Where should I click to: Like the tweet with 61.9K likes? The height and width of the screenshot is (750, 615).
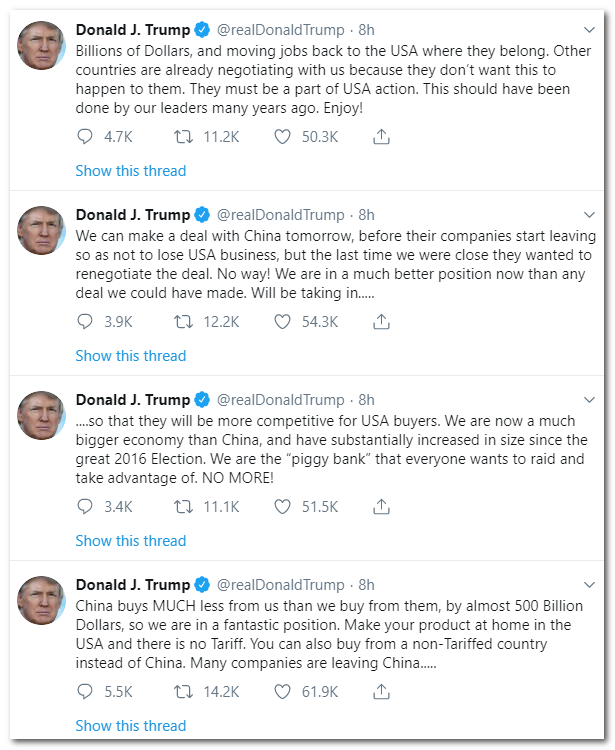click(282, 692)
